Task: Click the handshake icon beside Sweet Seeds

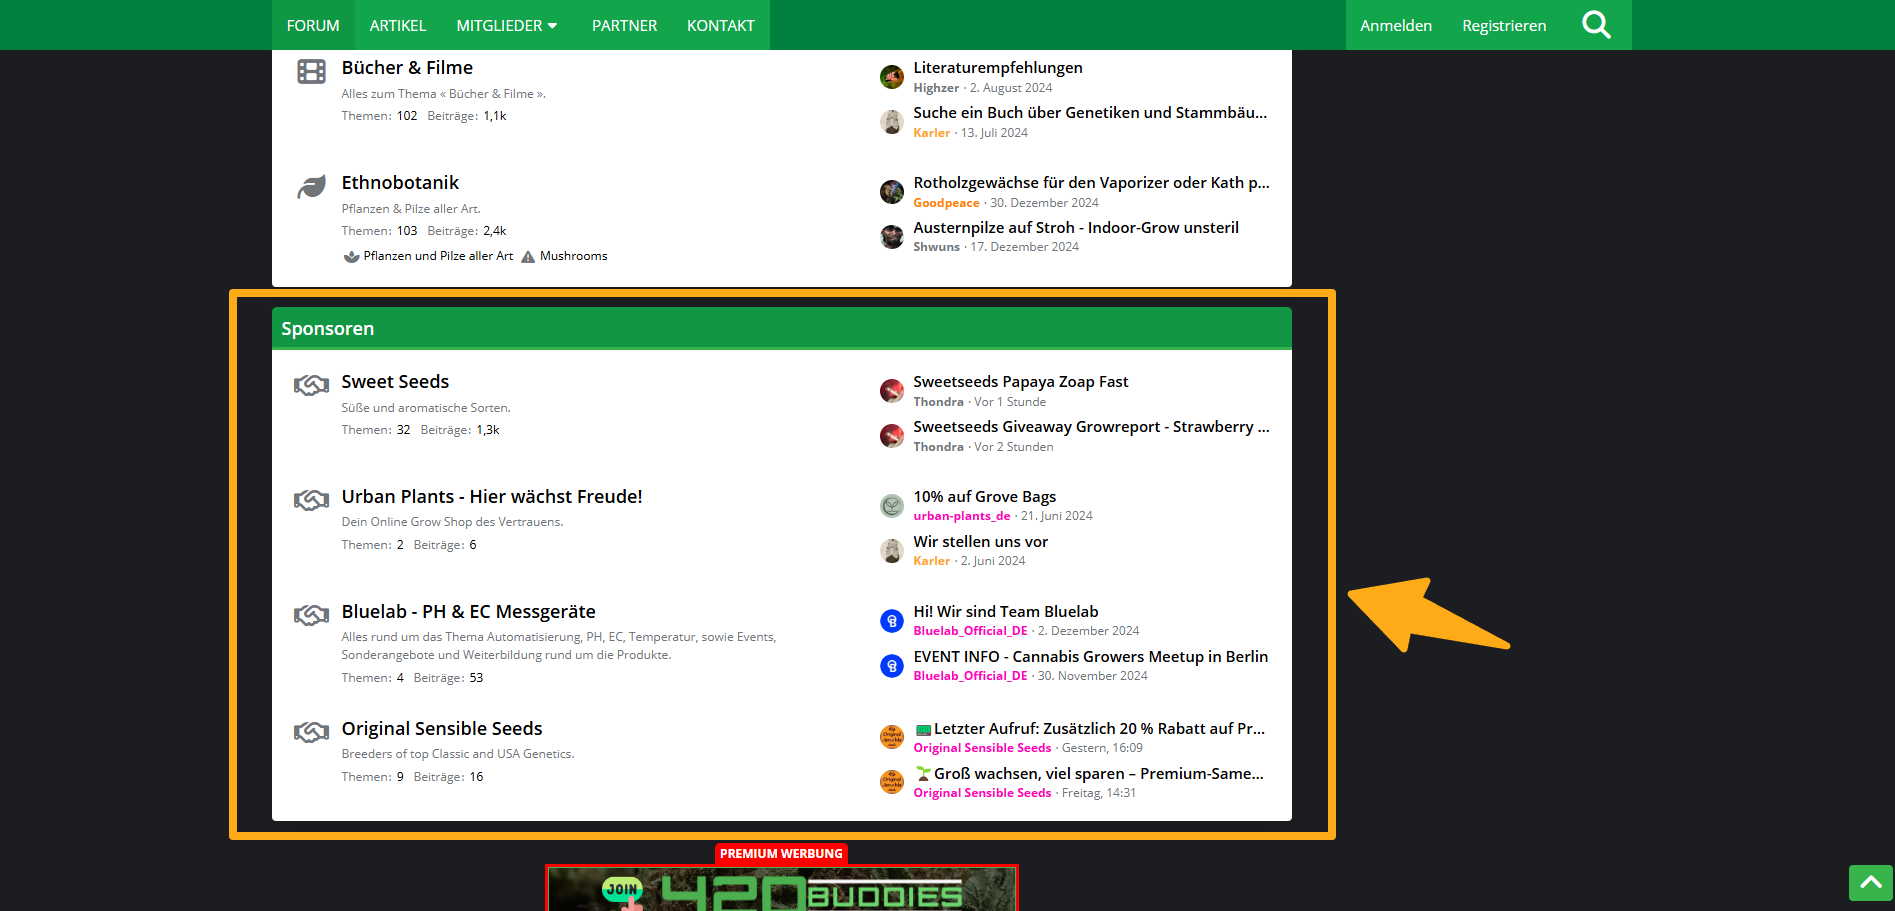Action: (311, 385)
